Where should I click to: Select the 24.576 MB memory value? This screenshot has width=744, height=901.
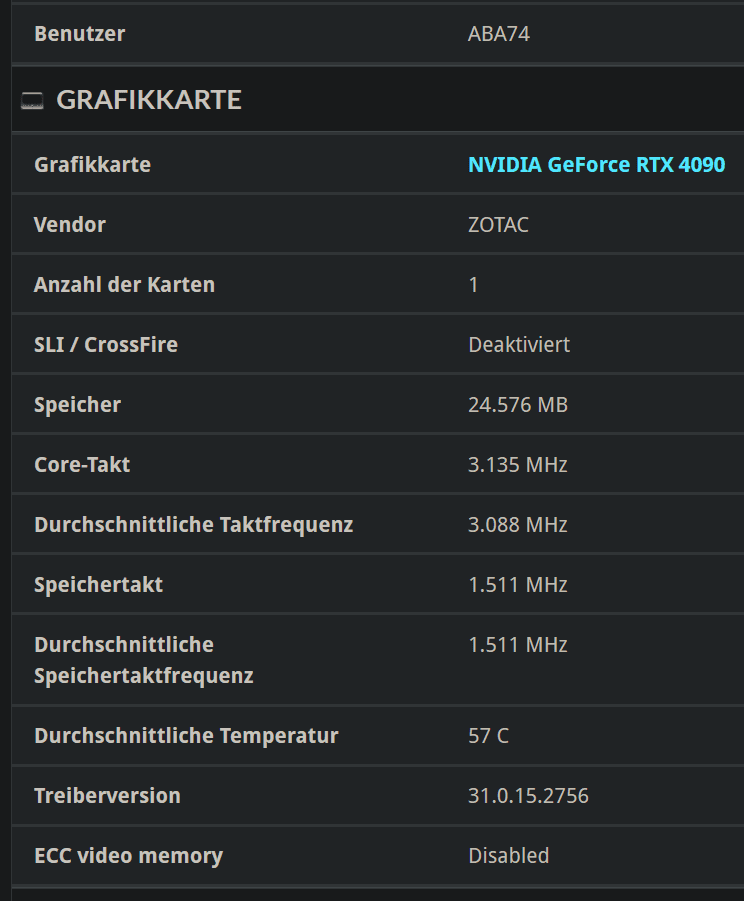pyautogui.click(x=517, y=405)
